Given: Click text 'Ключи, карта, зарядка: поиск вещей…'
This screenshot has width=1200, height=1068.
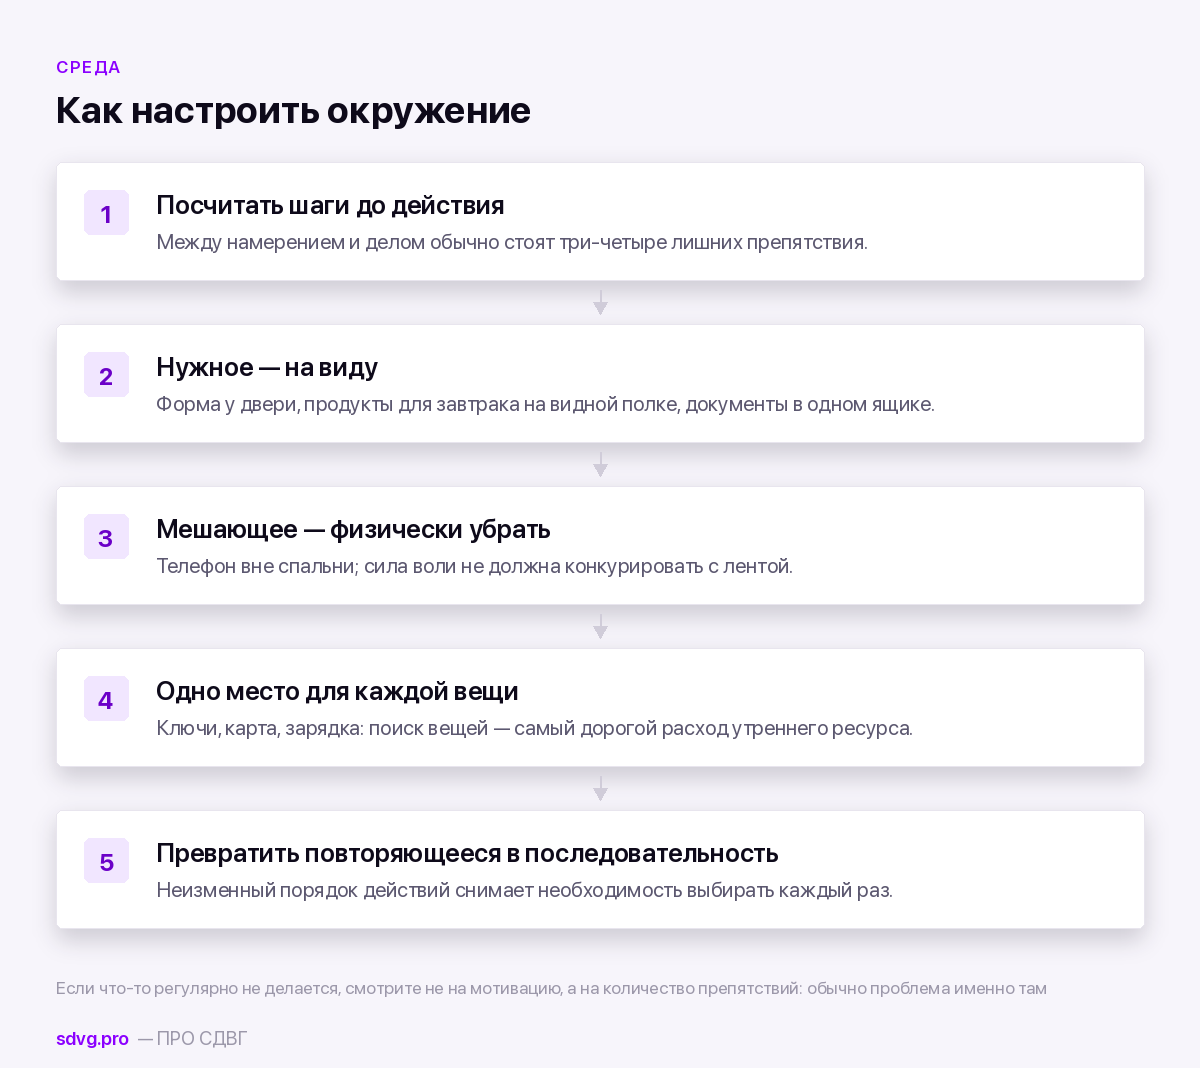Looking at the screenshot, I should 534,728.
